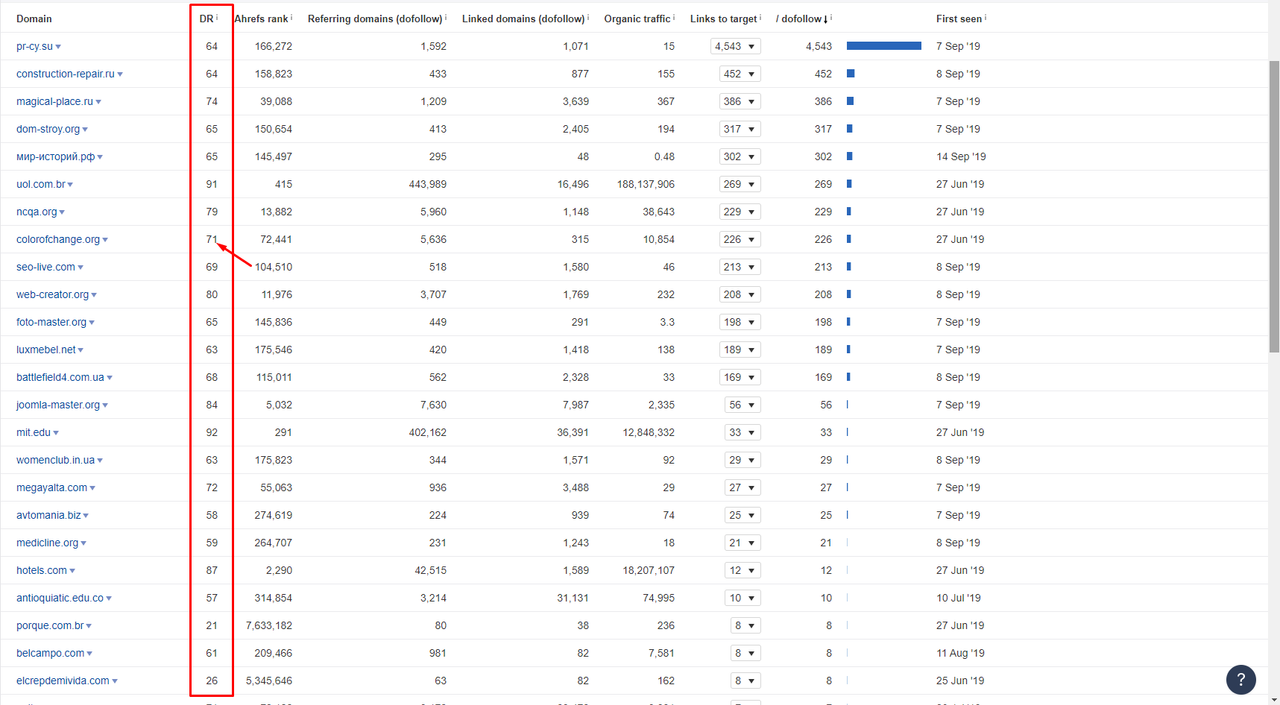1280x705 pixels.
Task: Expand dropdown arrow next to dom-stroy.org
Action: (x=85, y=130)
